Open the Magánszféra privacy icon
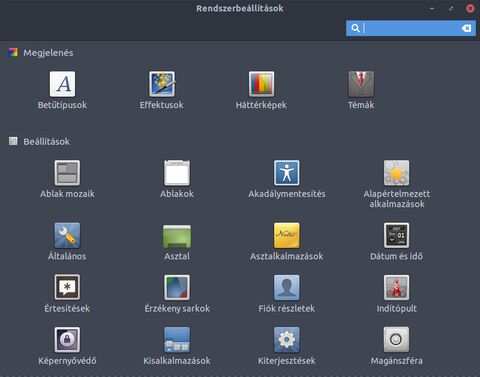The height and width of the screenshot is (377, 480). [396, 340]
